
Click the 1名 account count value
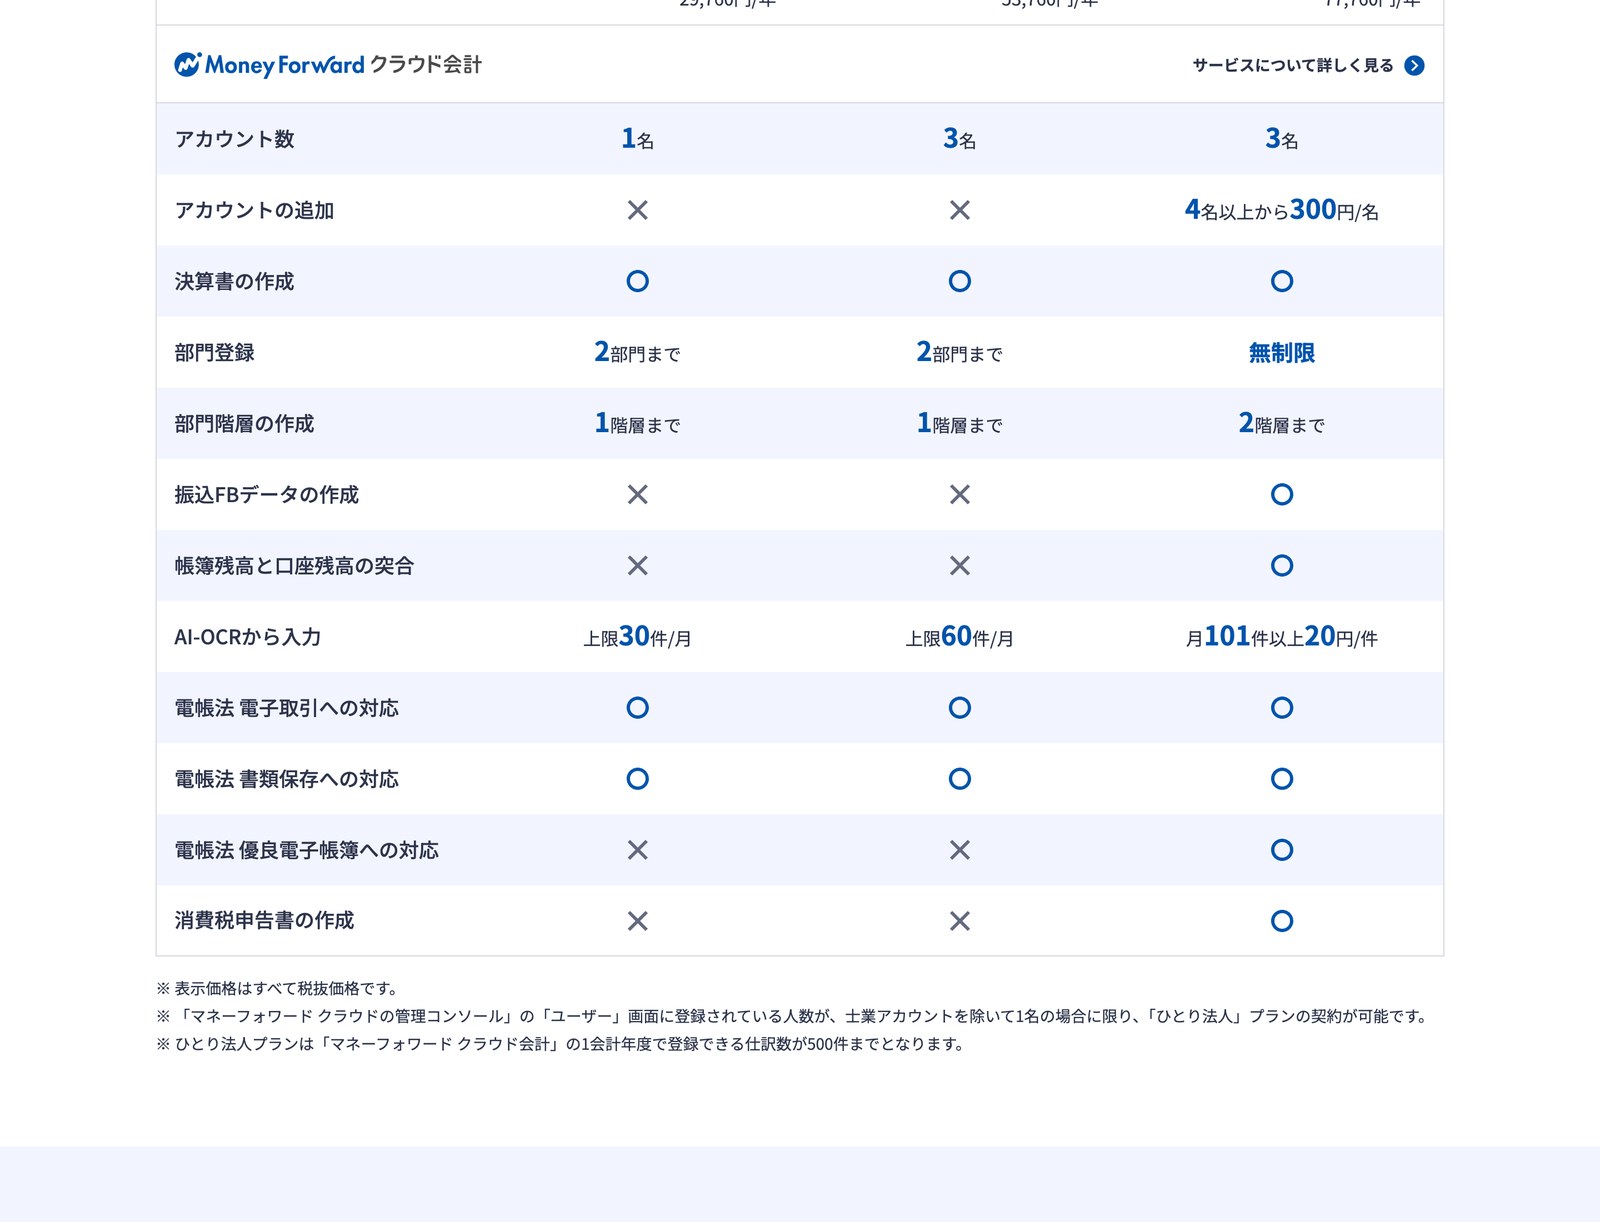[x=638, y=139]
